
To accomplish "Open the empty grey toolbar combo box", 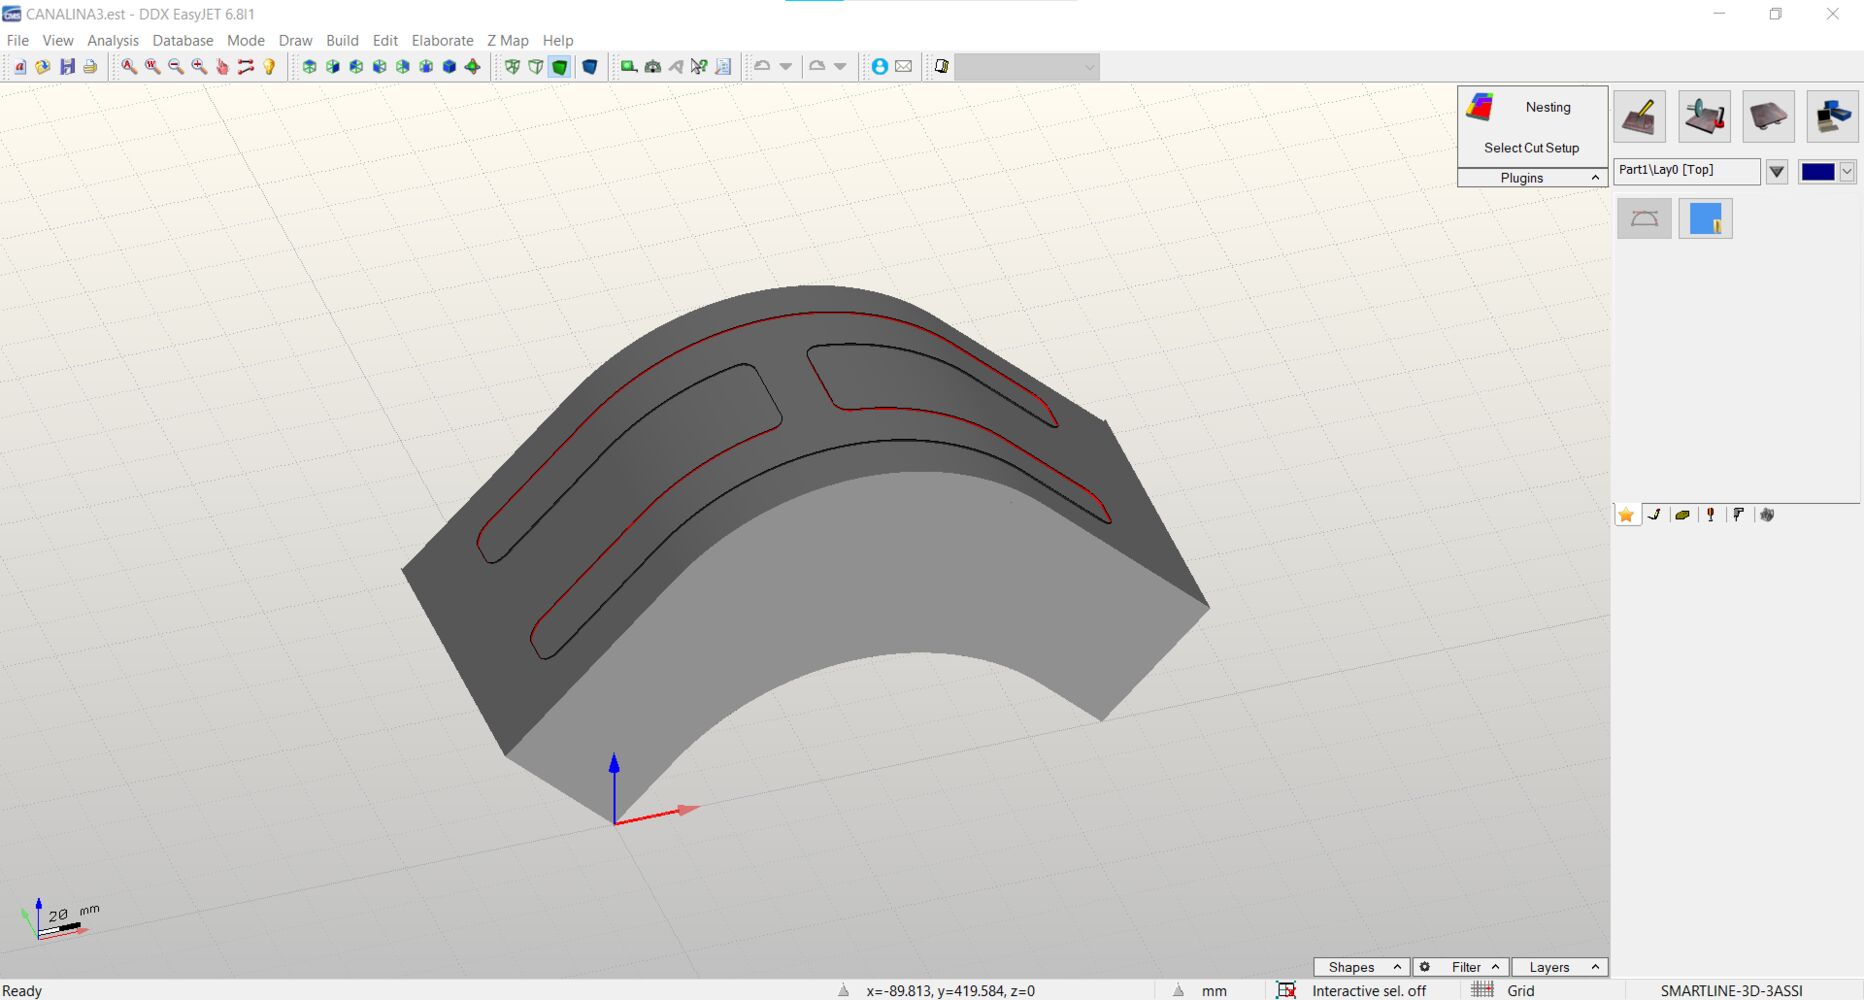I will point(1027,67).
